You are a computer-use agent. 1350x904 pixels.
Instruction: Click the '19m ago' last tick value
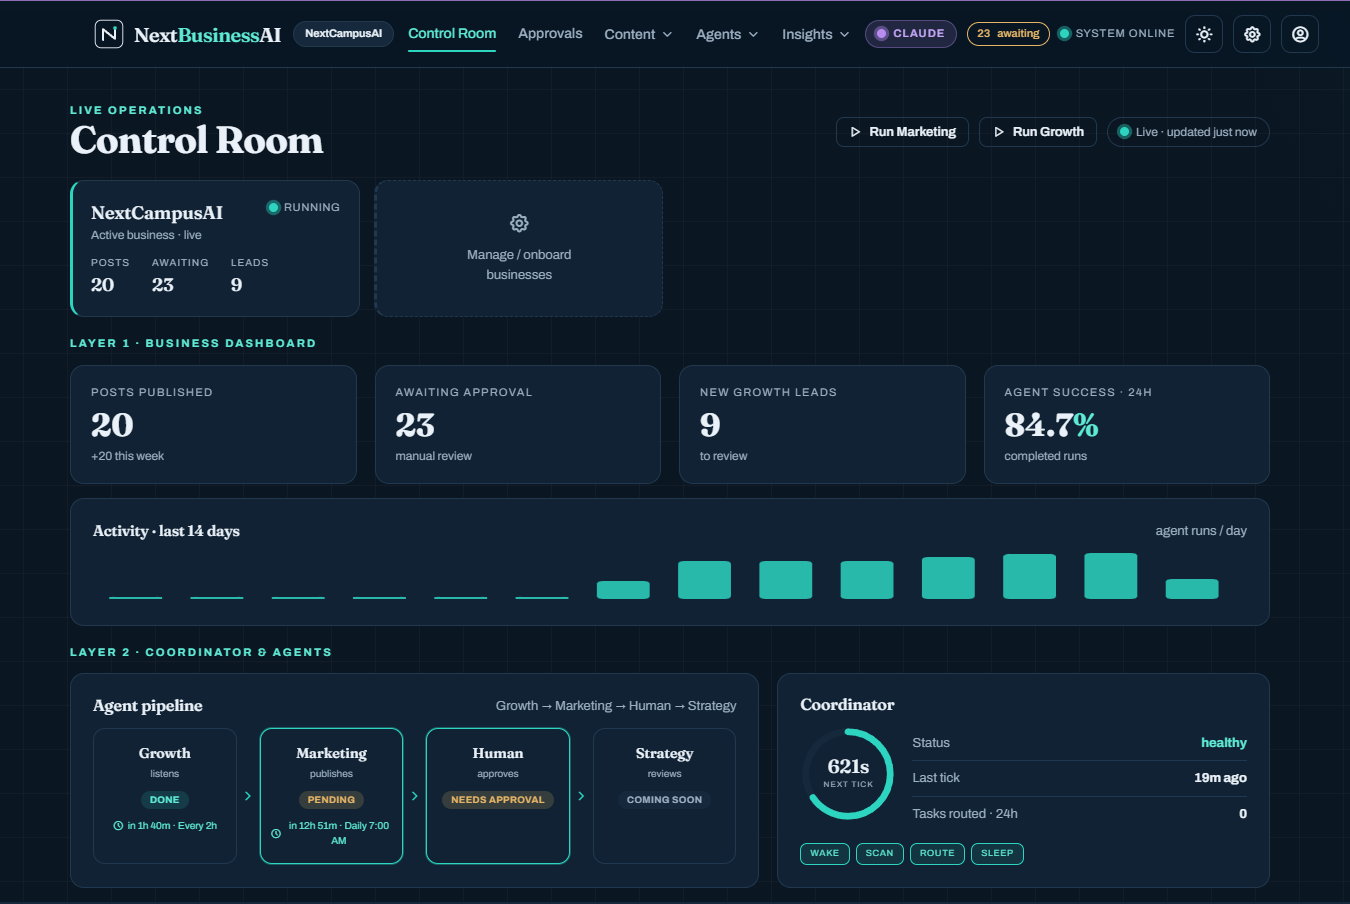point(1220,778)
